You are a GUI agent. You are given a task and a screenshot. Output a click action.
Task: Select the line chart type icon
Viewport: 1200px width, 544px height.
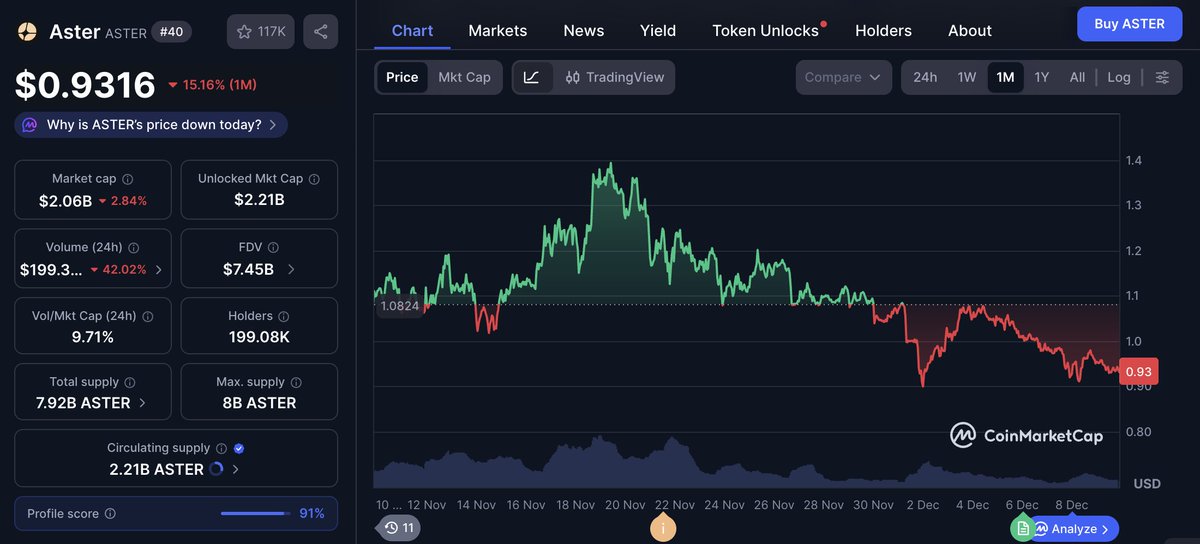click(x=531, y=77)
